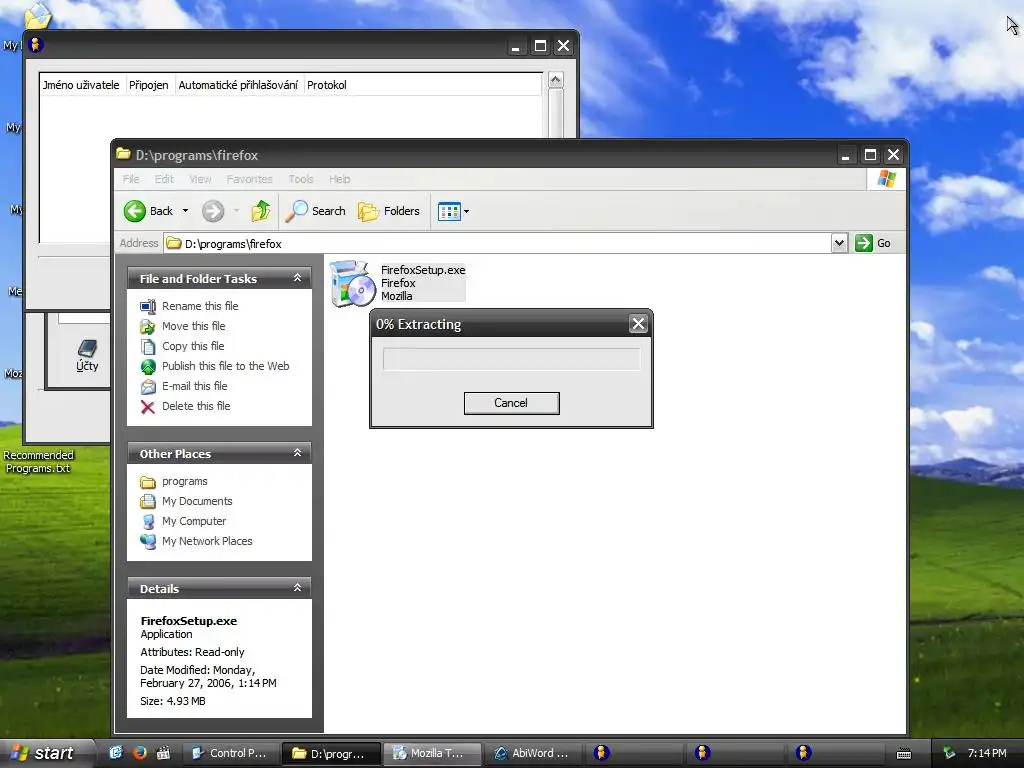Click Move this file link
The height and width of the screenshot is (768, 1024).
193,326
